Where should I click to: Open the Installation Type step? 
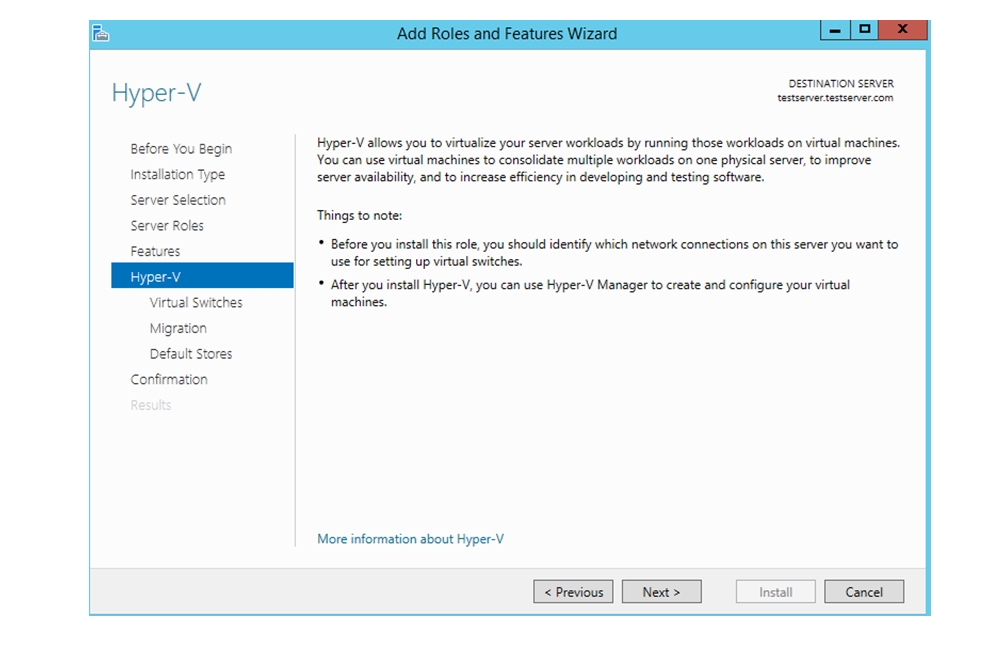pos(177,174)
